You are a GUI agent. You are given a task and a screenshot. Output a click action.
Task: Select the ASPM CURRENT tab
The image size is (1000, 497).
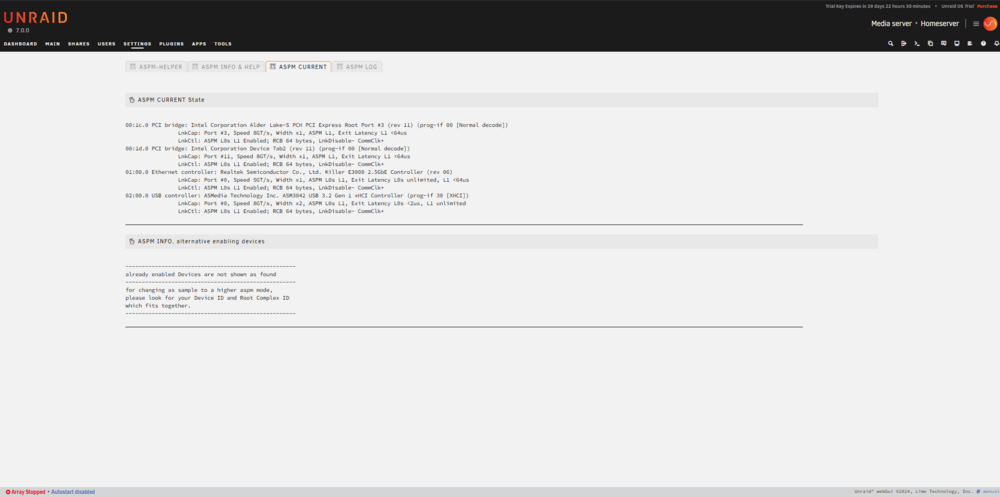298,66
